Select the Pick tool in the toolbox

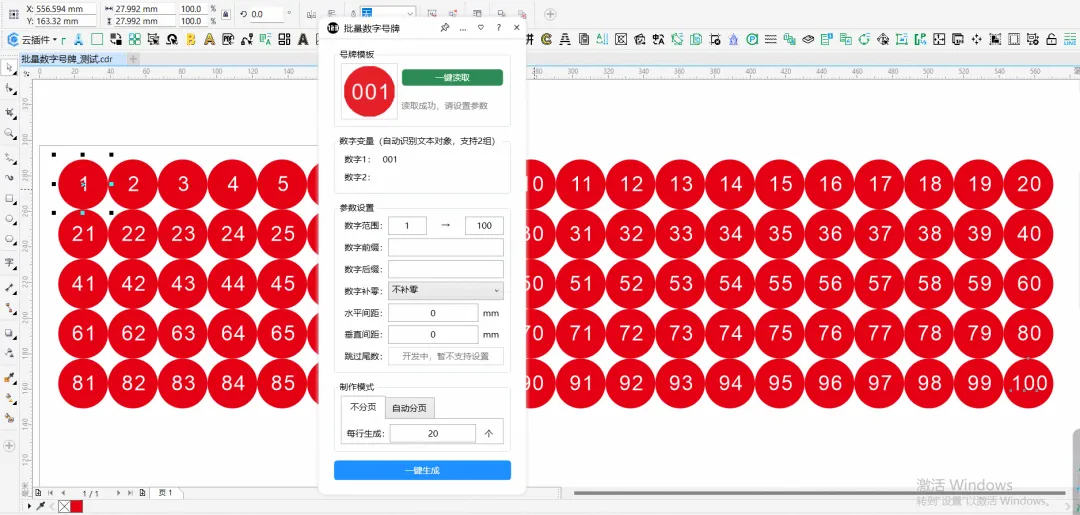point(9,68)
